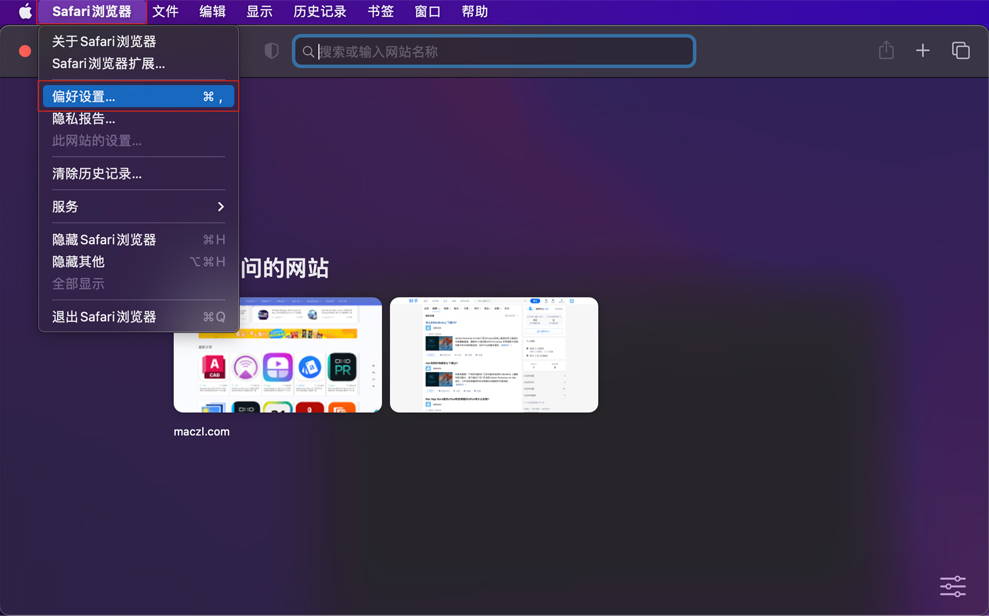Open 隐私报告… from the menu
The image size is (989, 616).
pyautogui.click(x=138, y=119)
